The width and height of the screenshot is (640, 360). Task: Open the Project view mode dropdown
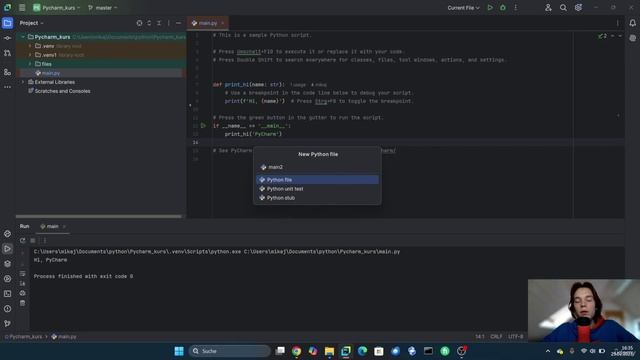(31, 23)
